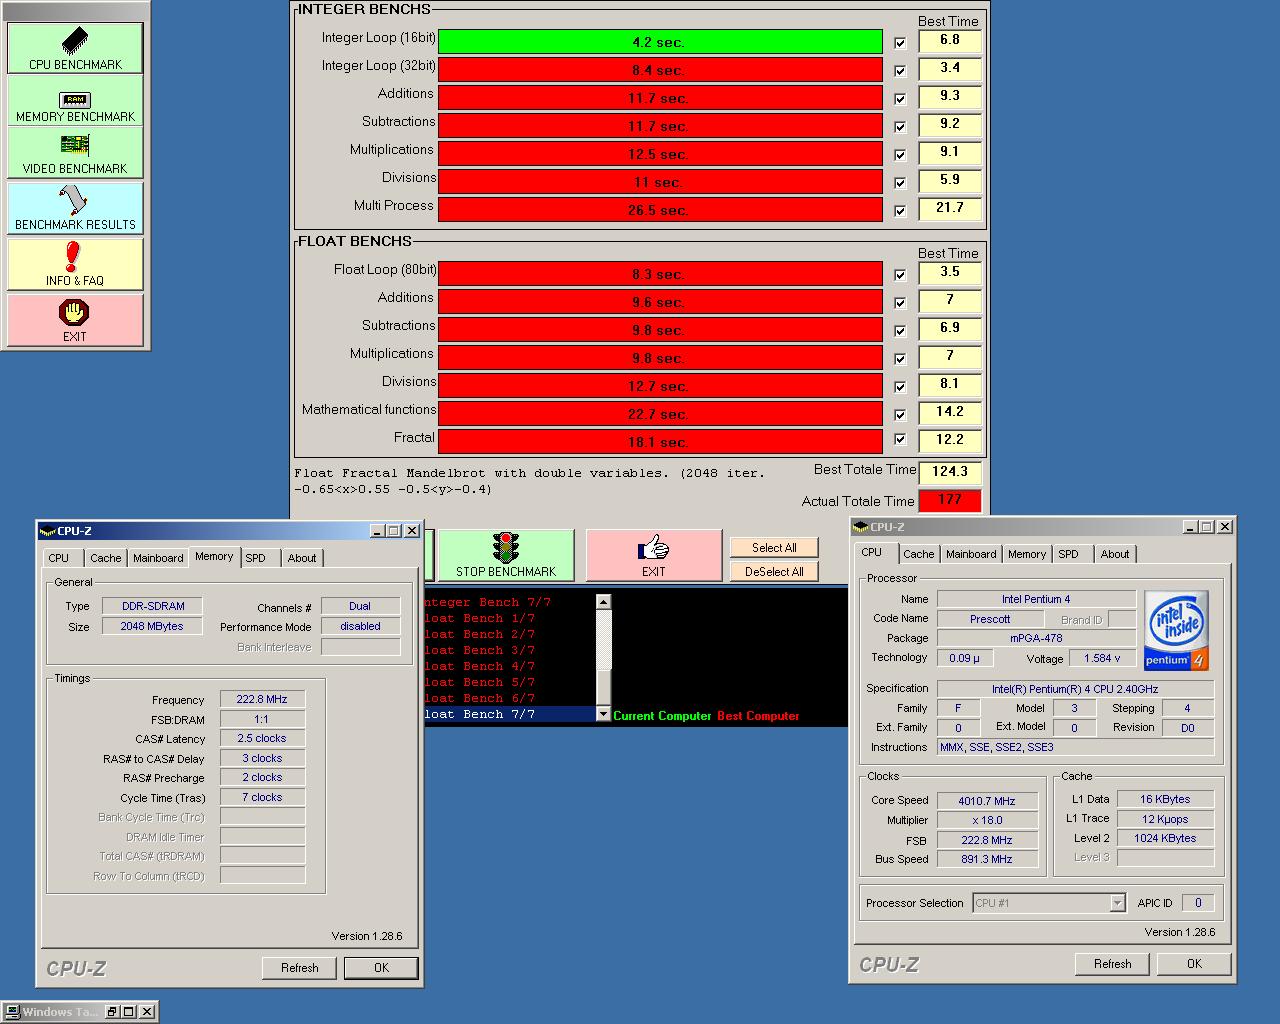Show the Benchmark Results page
The image size is (1280, 1024).
(75, 208)
